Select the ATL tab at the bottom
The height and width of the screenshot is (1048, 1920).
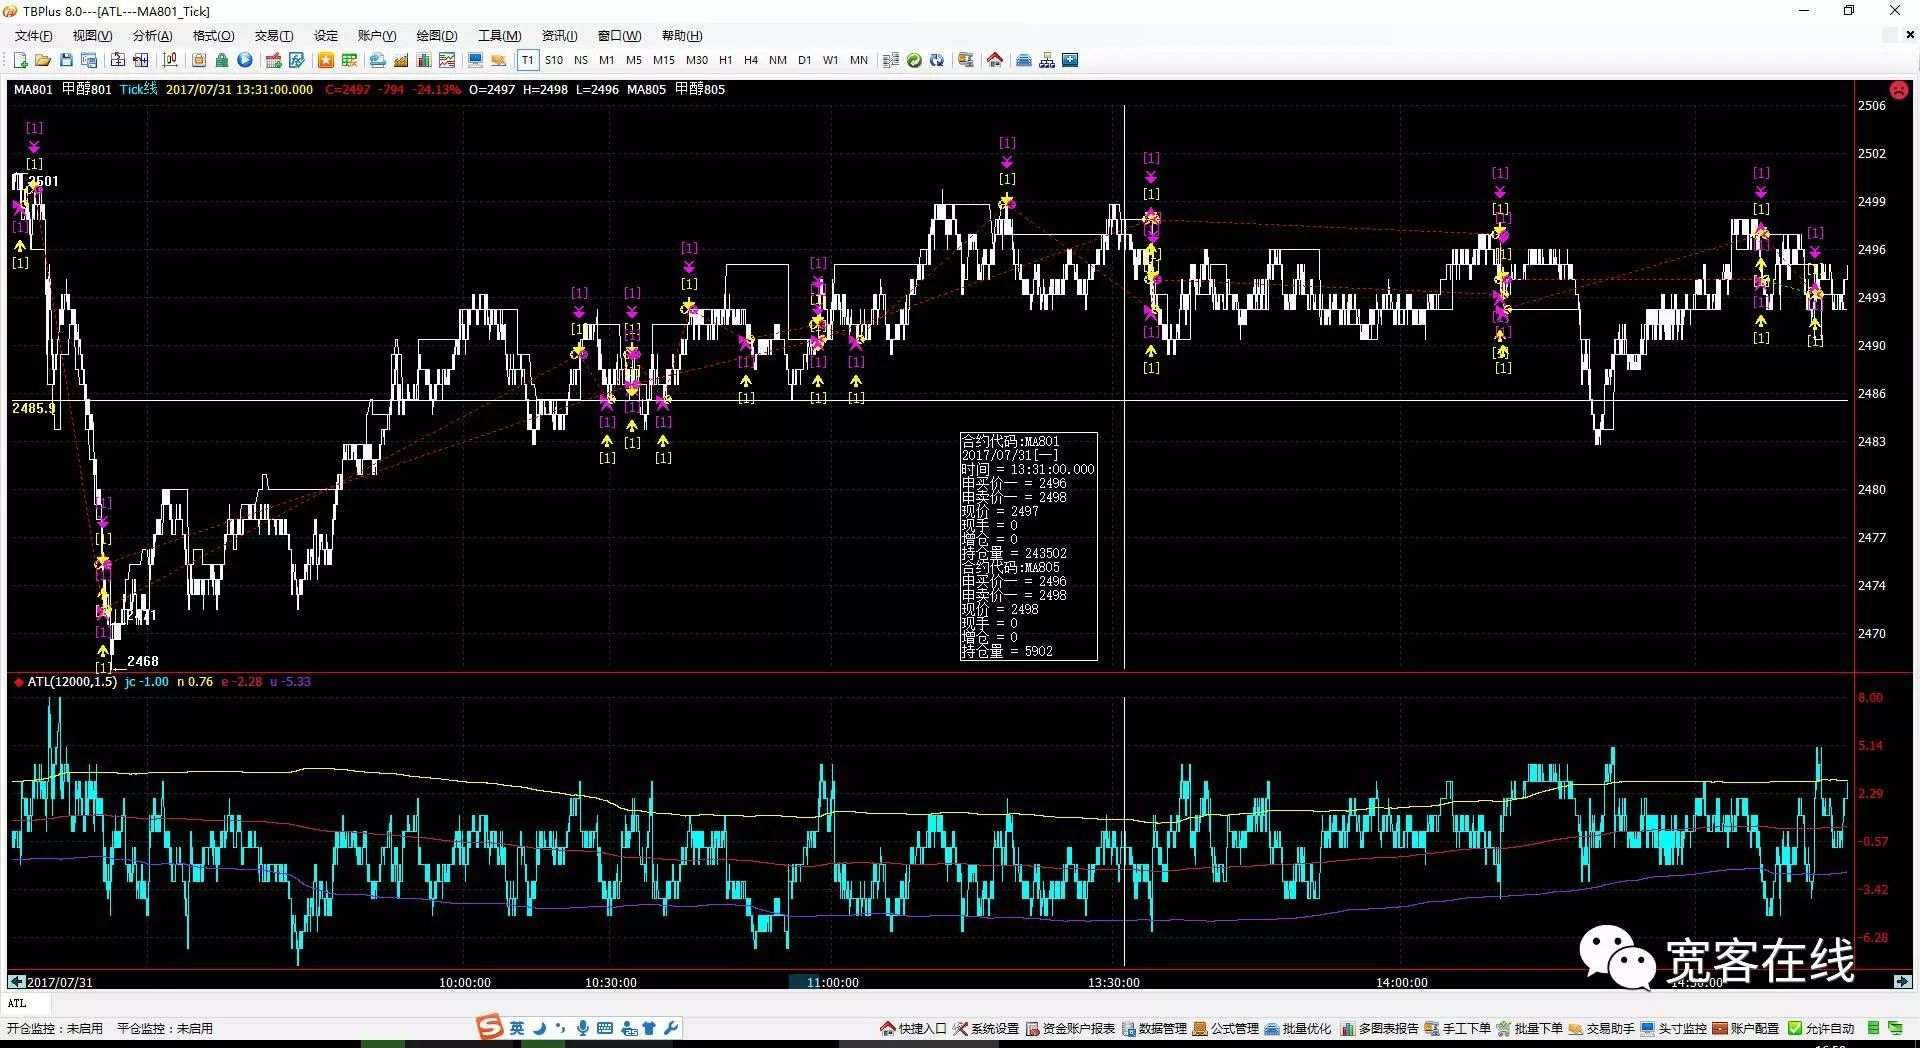pos(17,1003)
